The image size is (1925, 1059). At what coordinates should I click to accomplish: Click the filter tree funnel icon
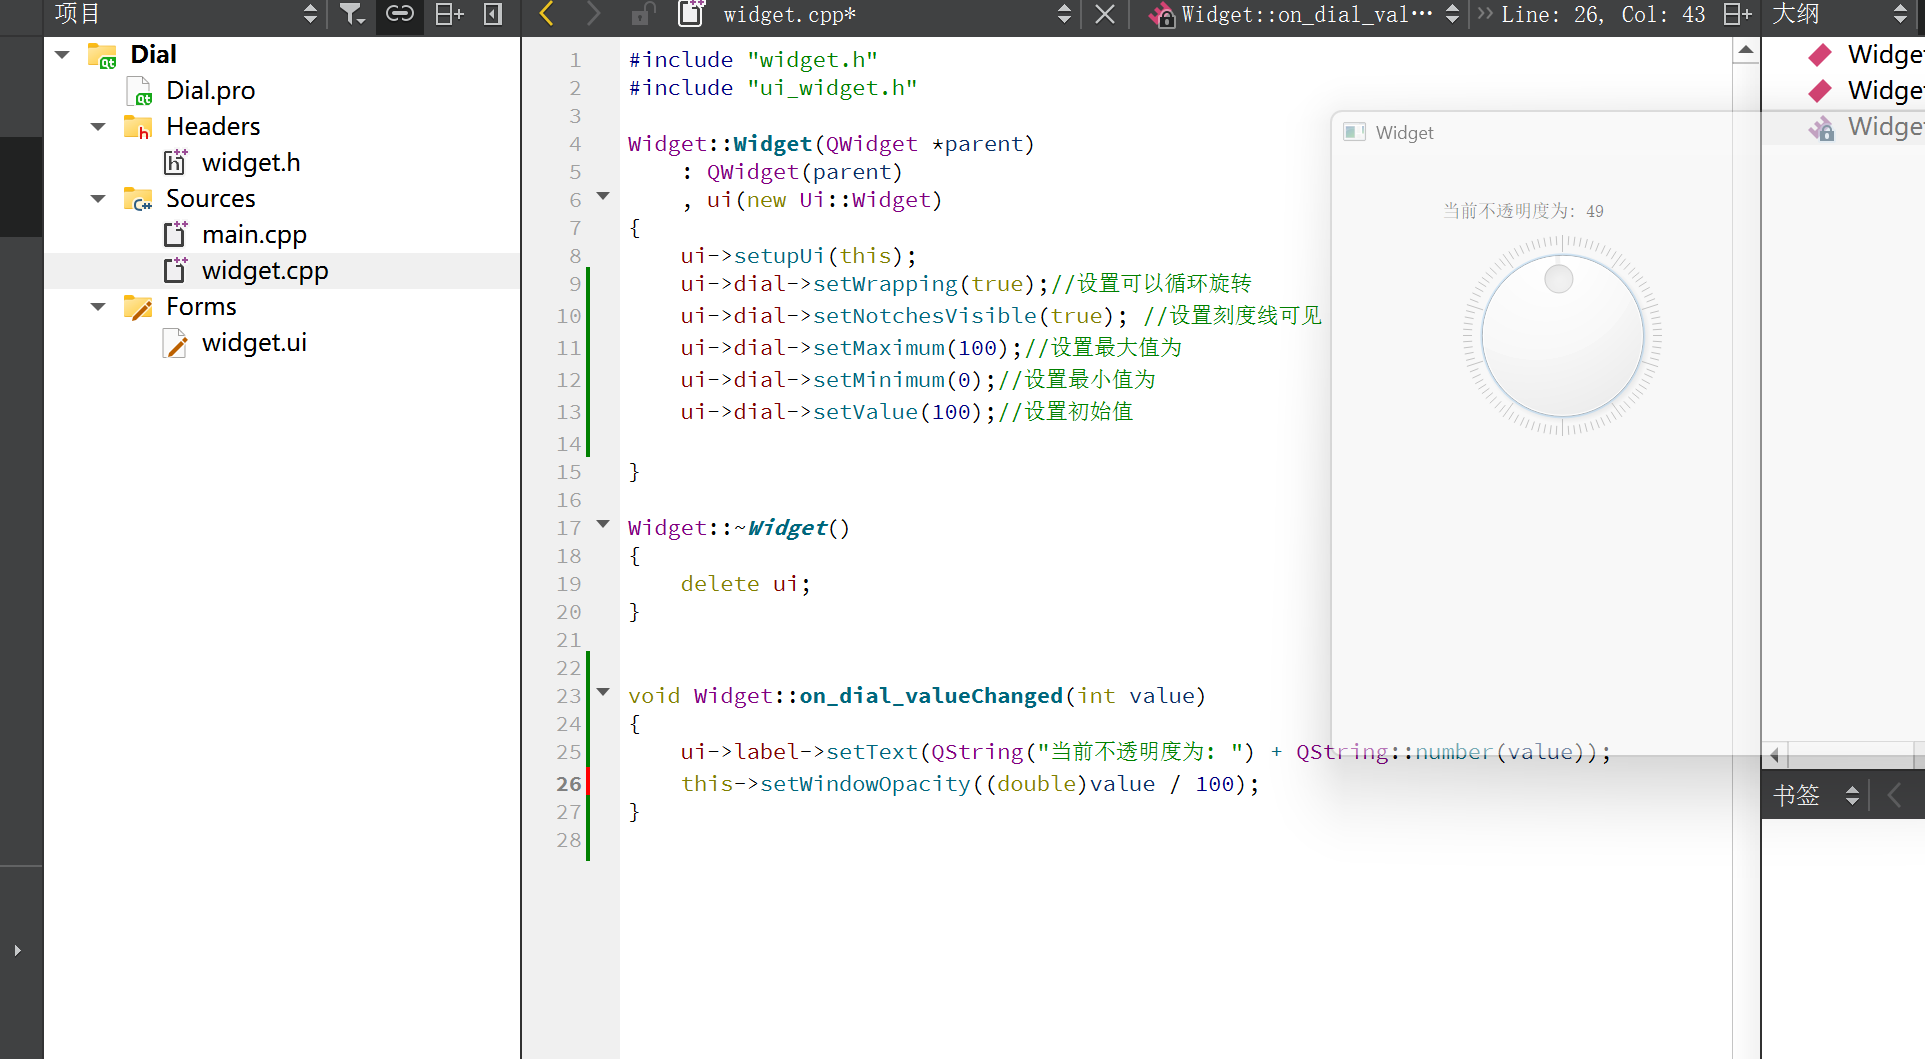[x=352, y=14]
